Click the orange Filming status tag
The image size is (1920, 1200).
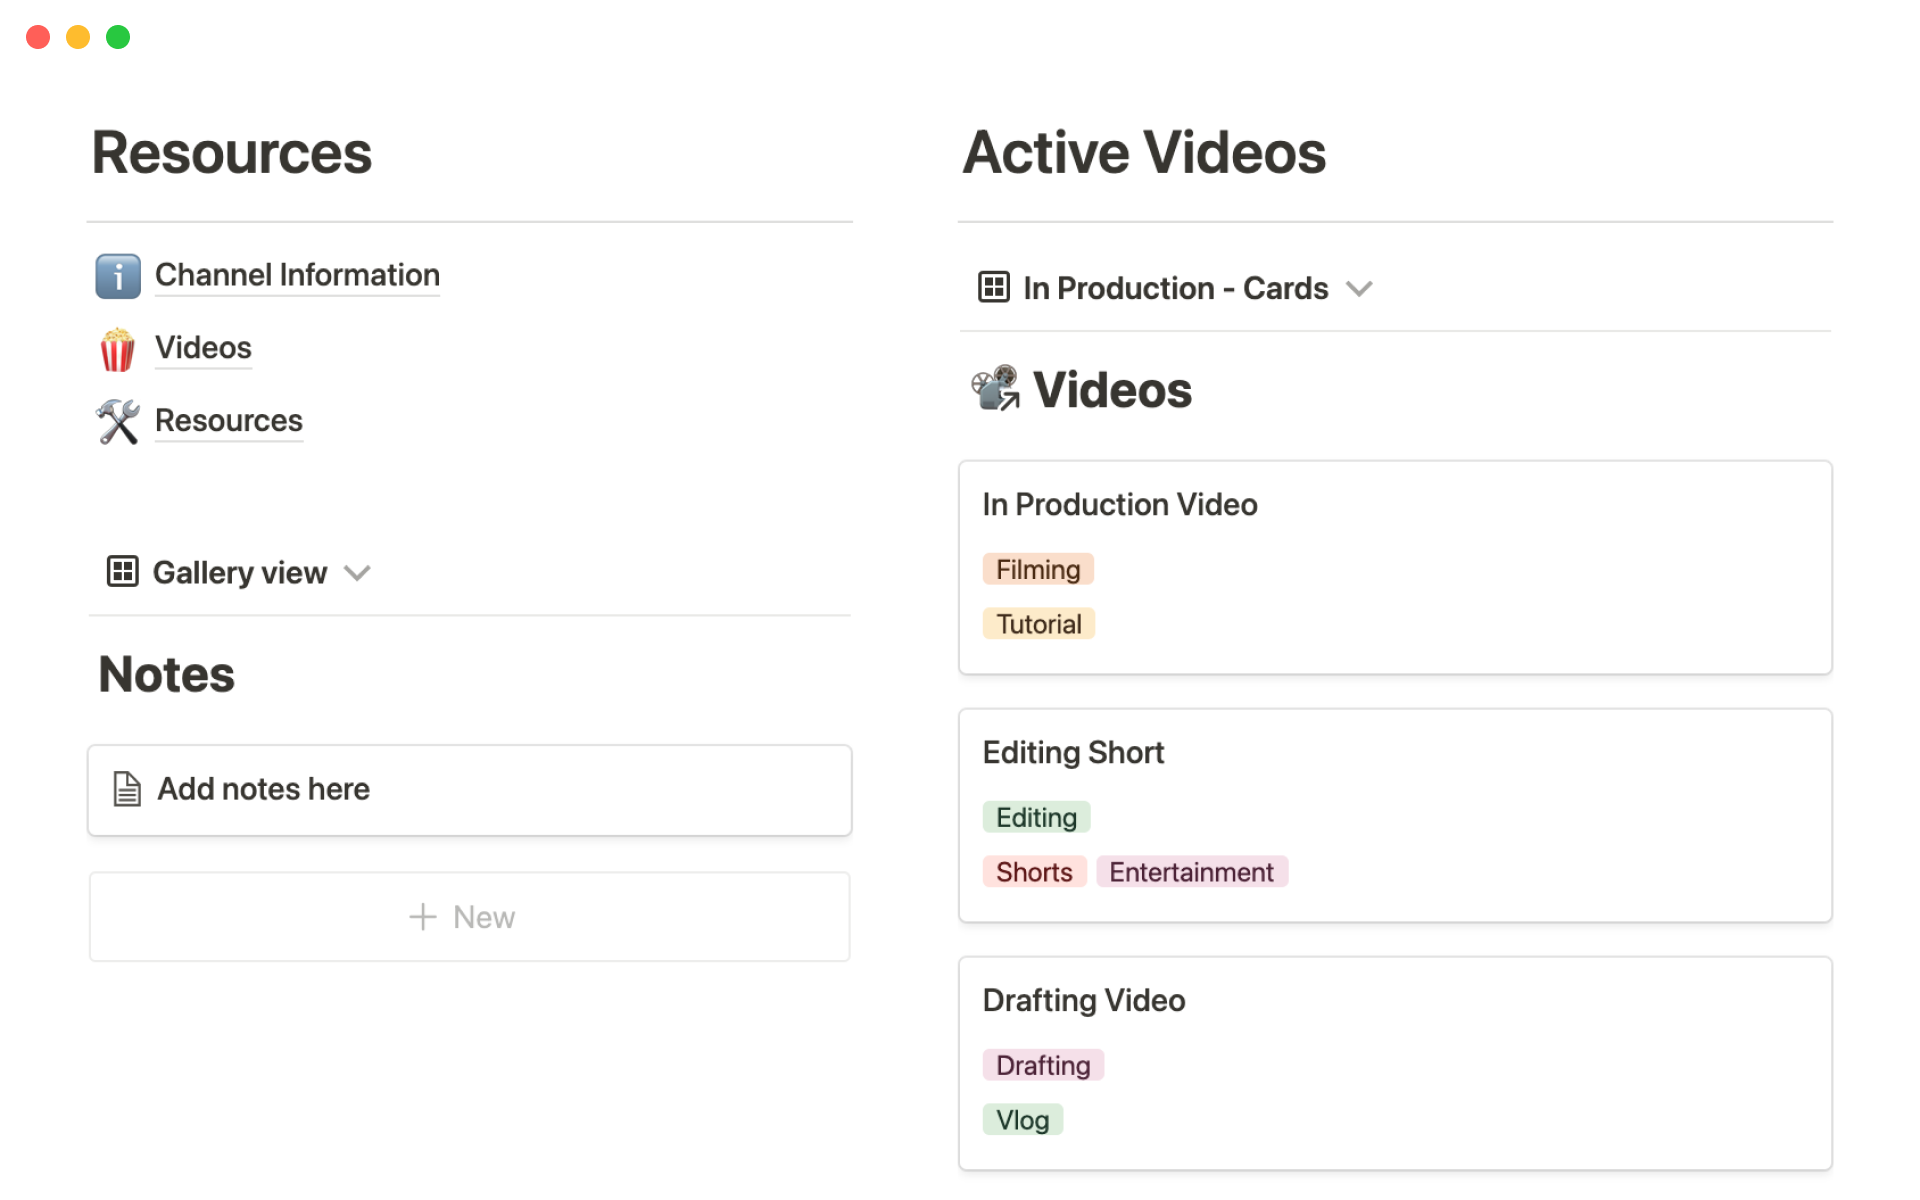(x=1038, y=570)
